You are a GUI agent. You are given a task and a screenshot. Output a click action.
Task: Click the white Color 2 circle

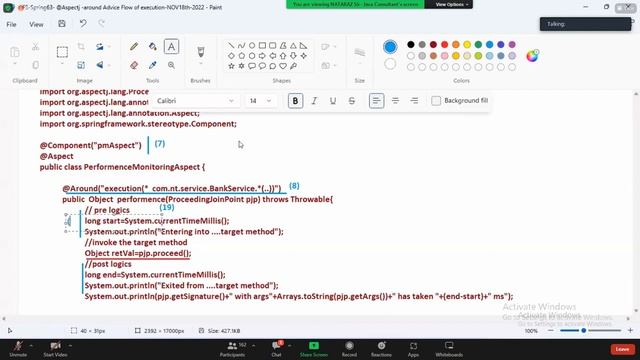tap(390, 64)
